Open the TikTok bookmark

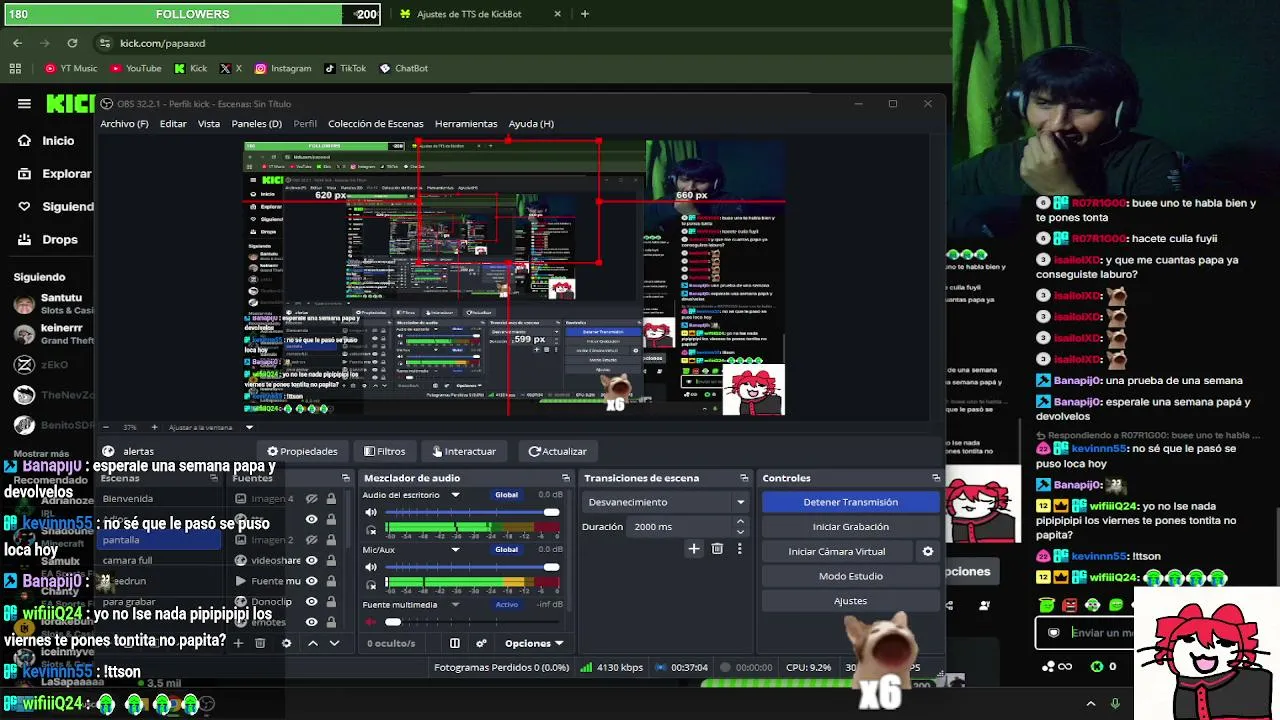[x=345, y=68]
